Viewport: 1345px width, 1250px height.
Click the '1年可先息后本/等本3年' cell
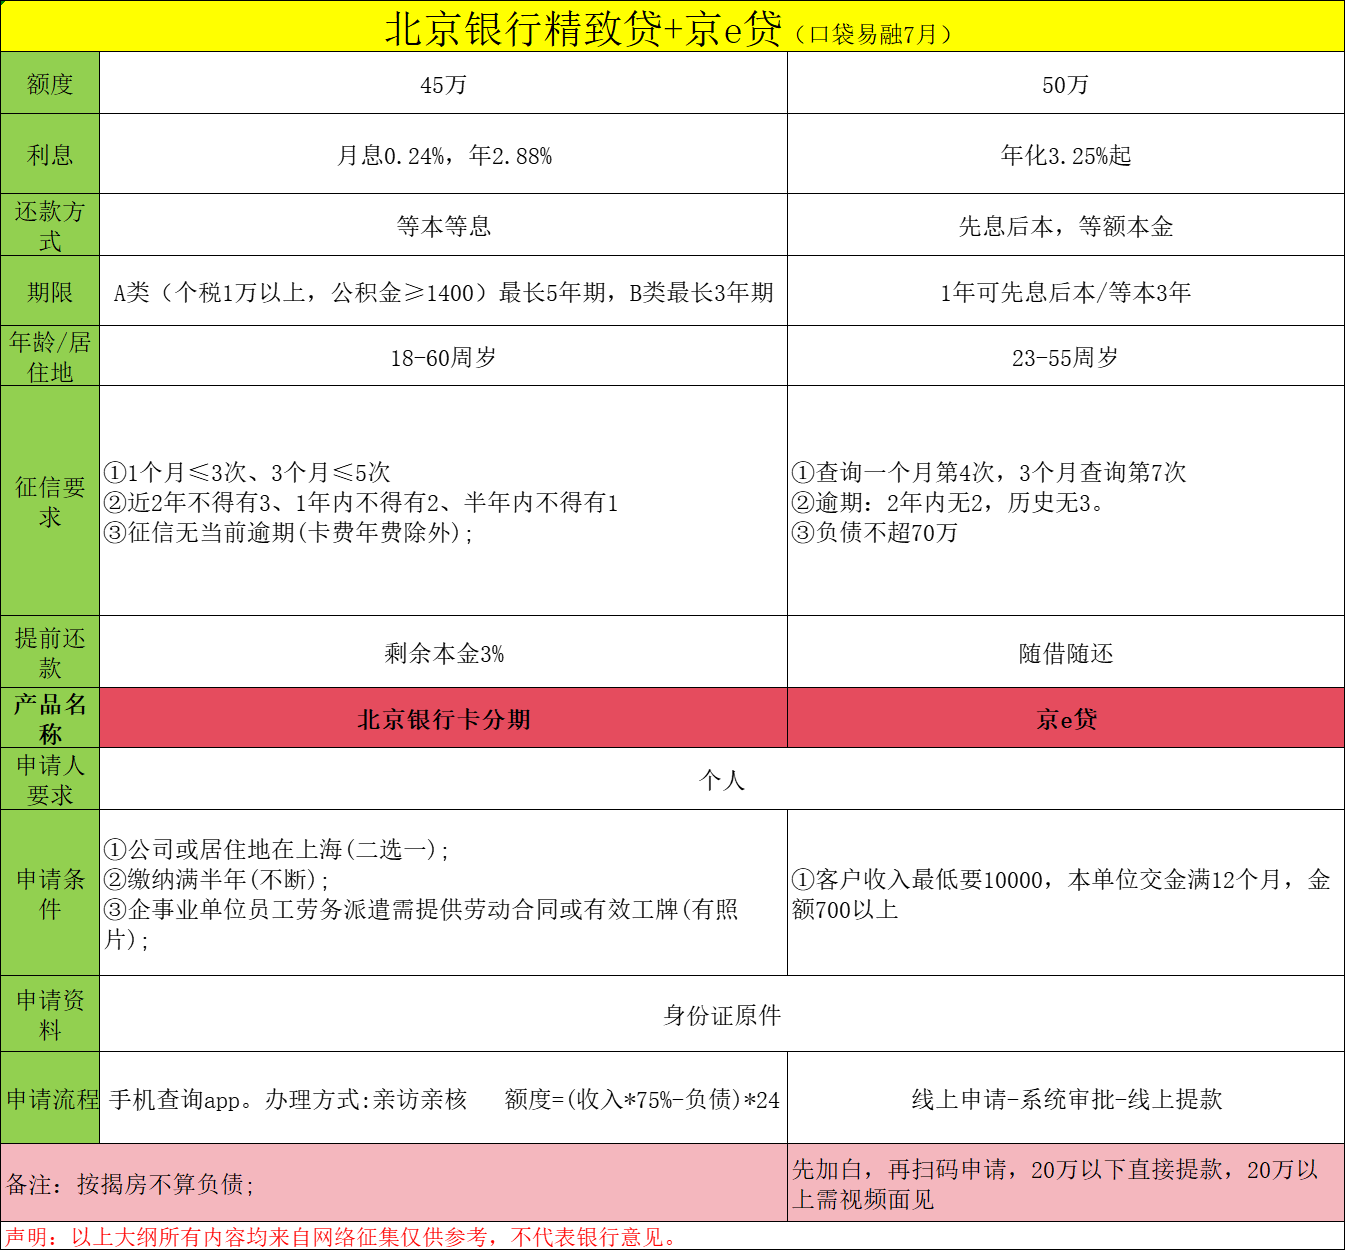point(1065,292)
